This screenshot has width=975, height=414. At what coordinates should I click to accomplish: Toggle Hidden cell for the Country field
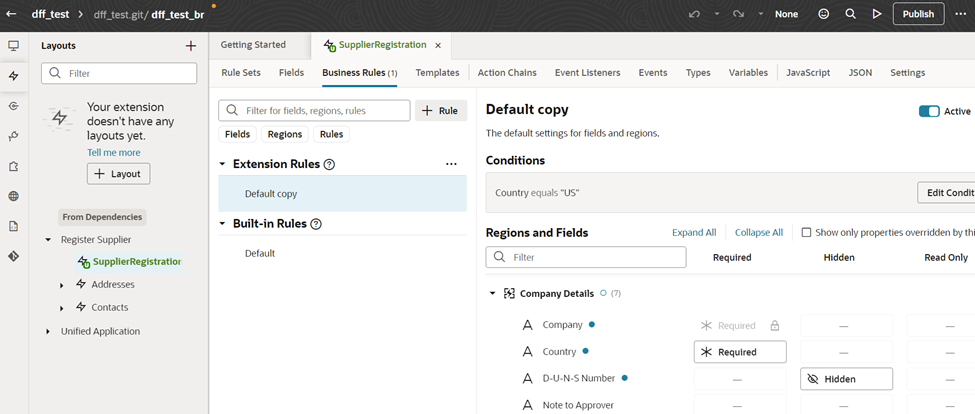pos(846,352)
